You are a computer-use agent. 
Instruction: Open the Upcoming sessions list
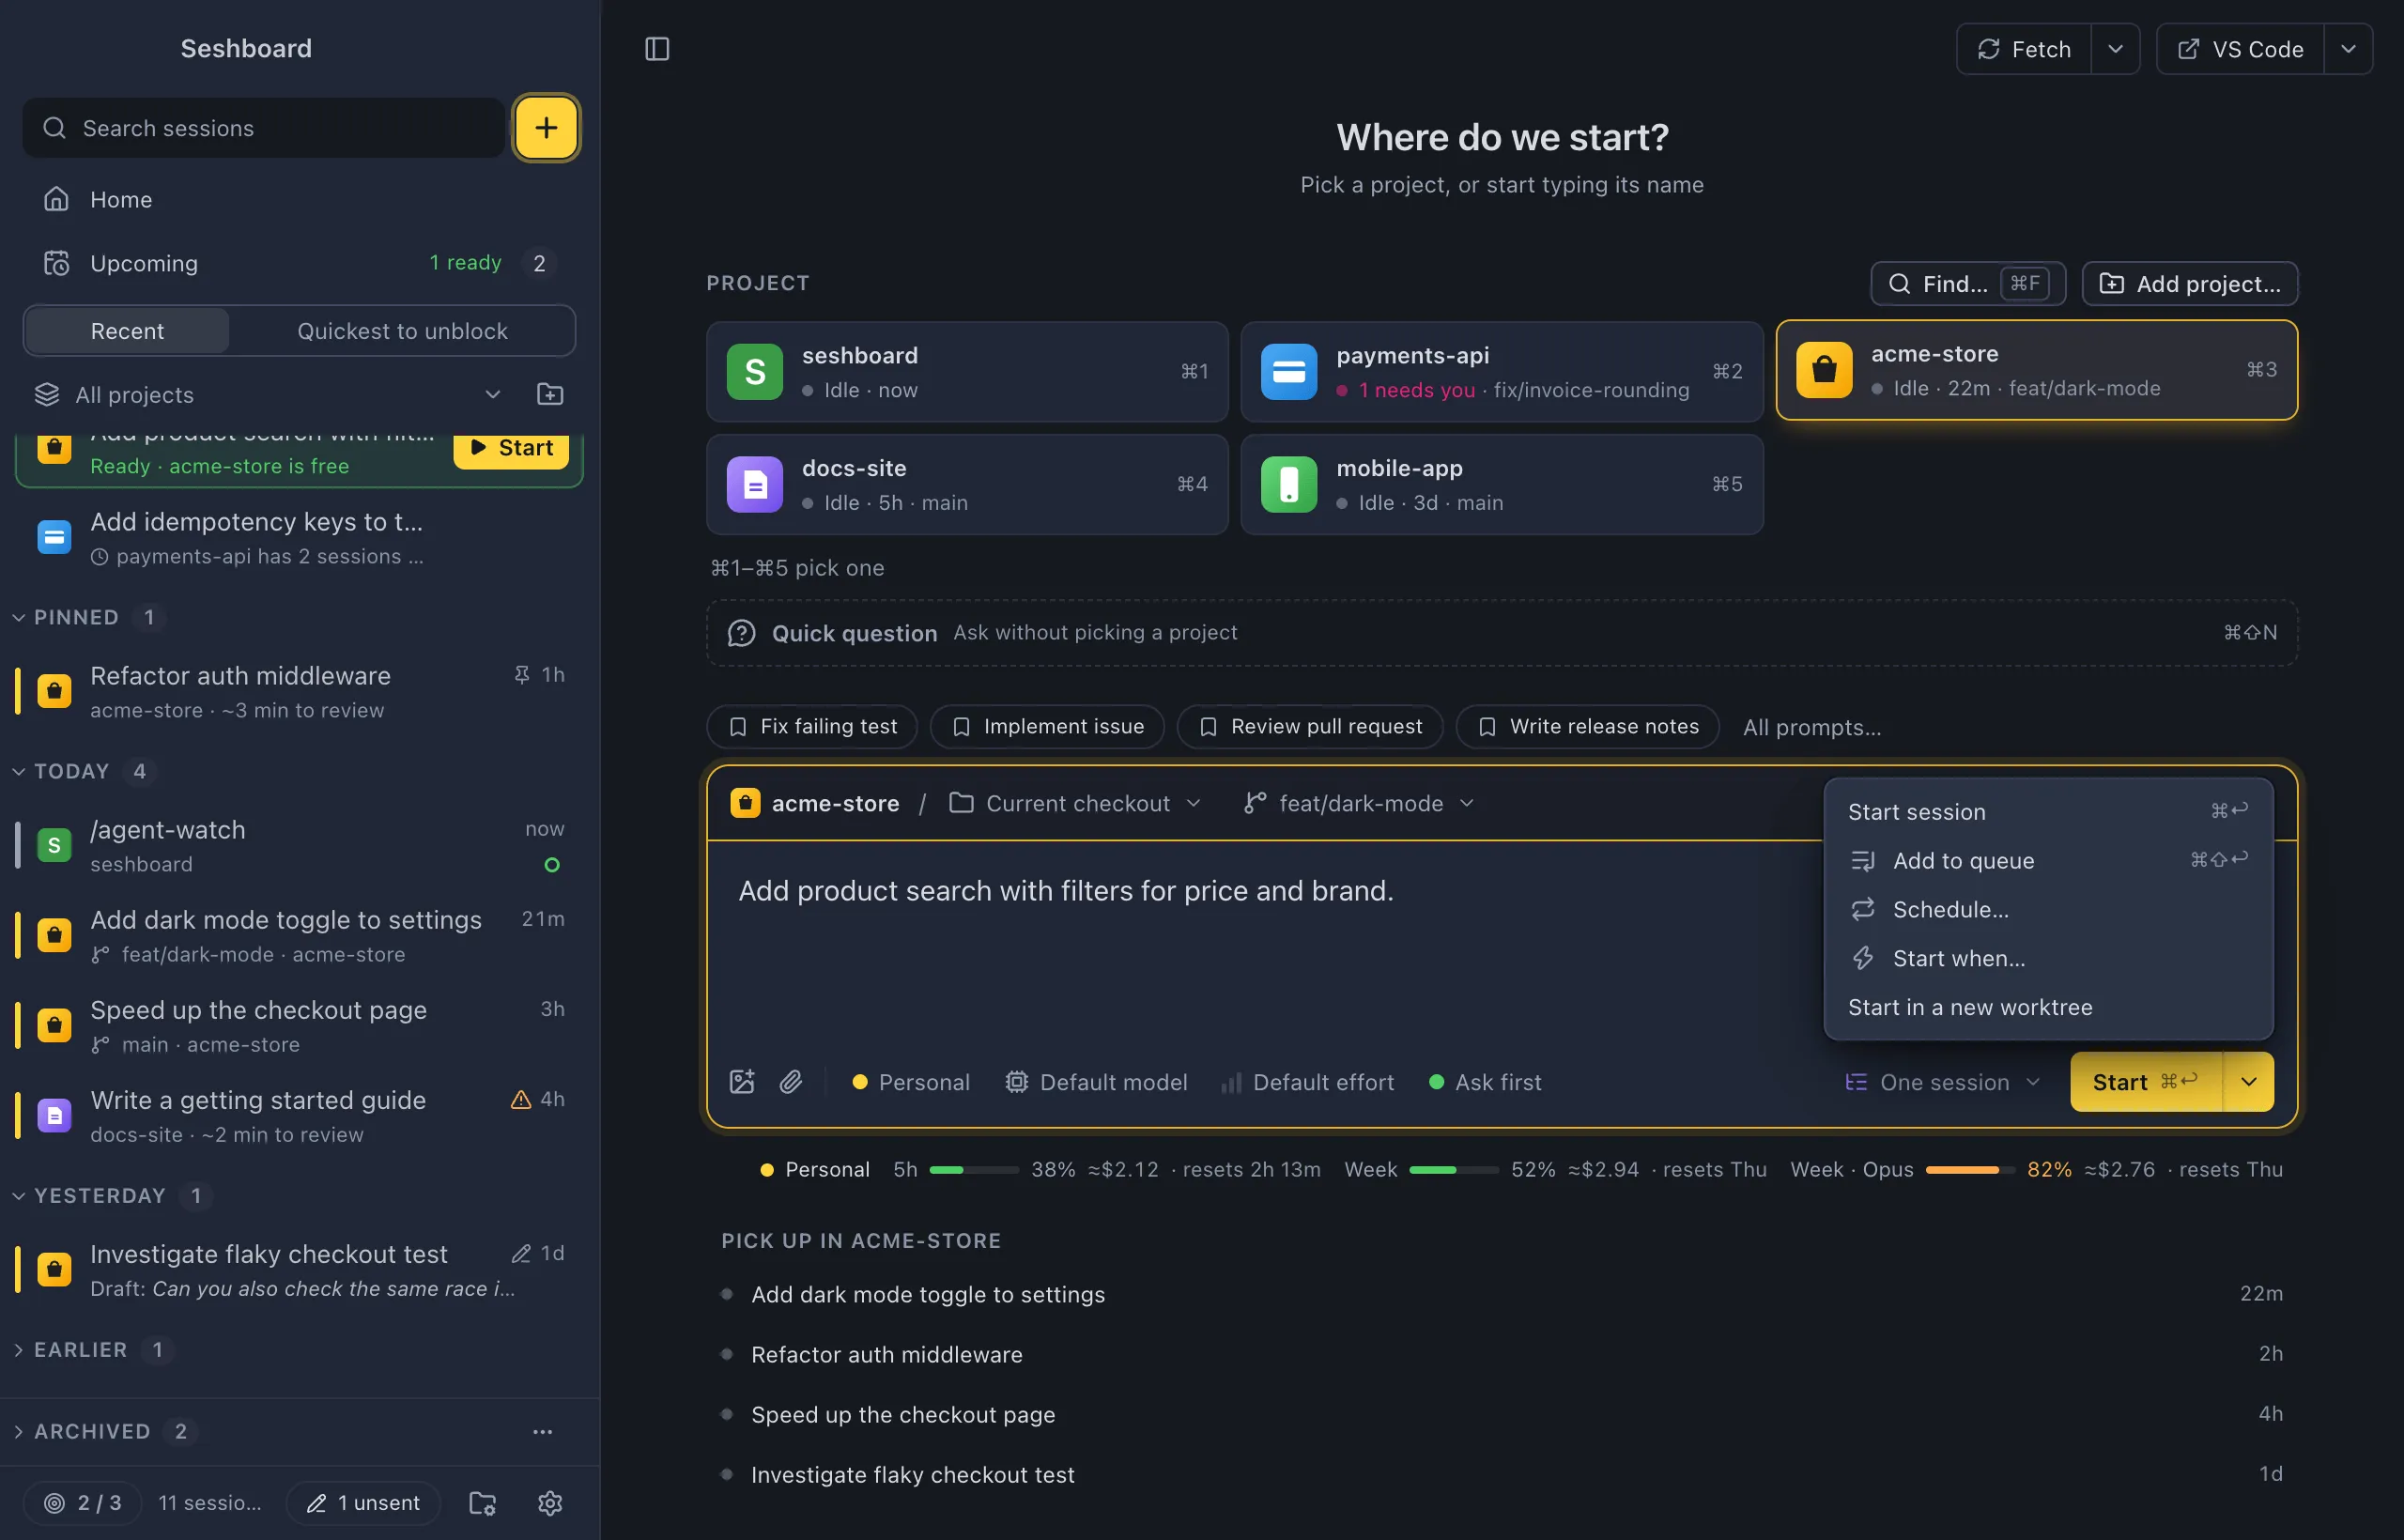[300, 263]
